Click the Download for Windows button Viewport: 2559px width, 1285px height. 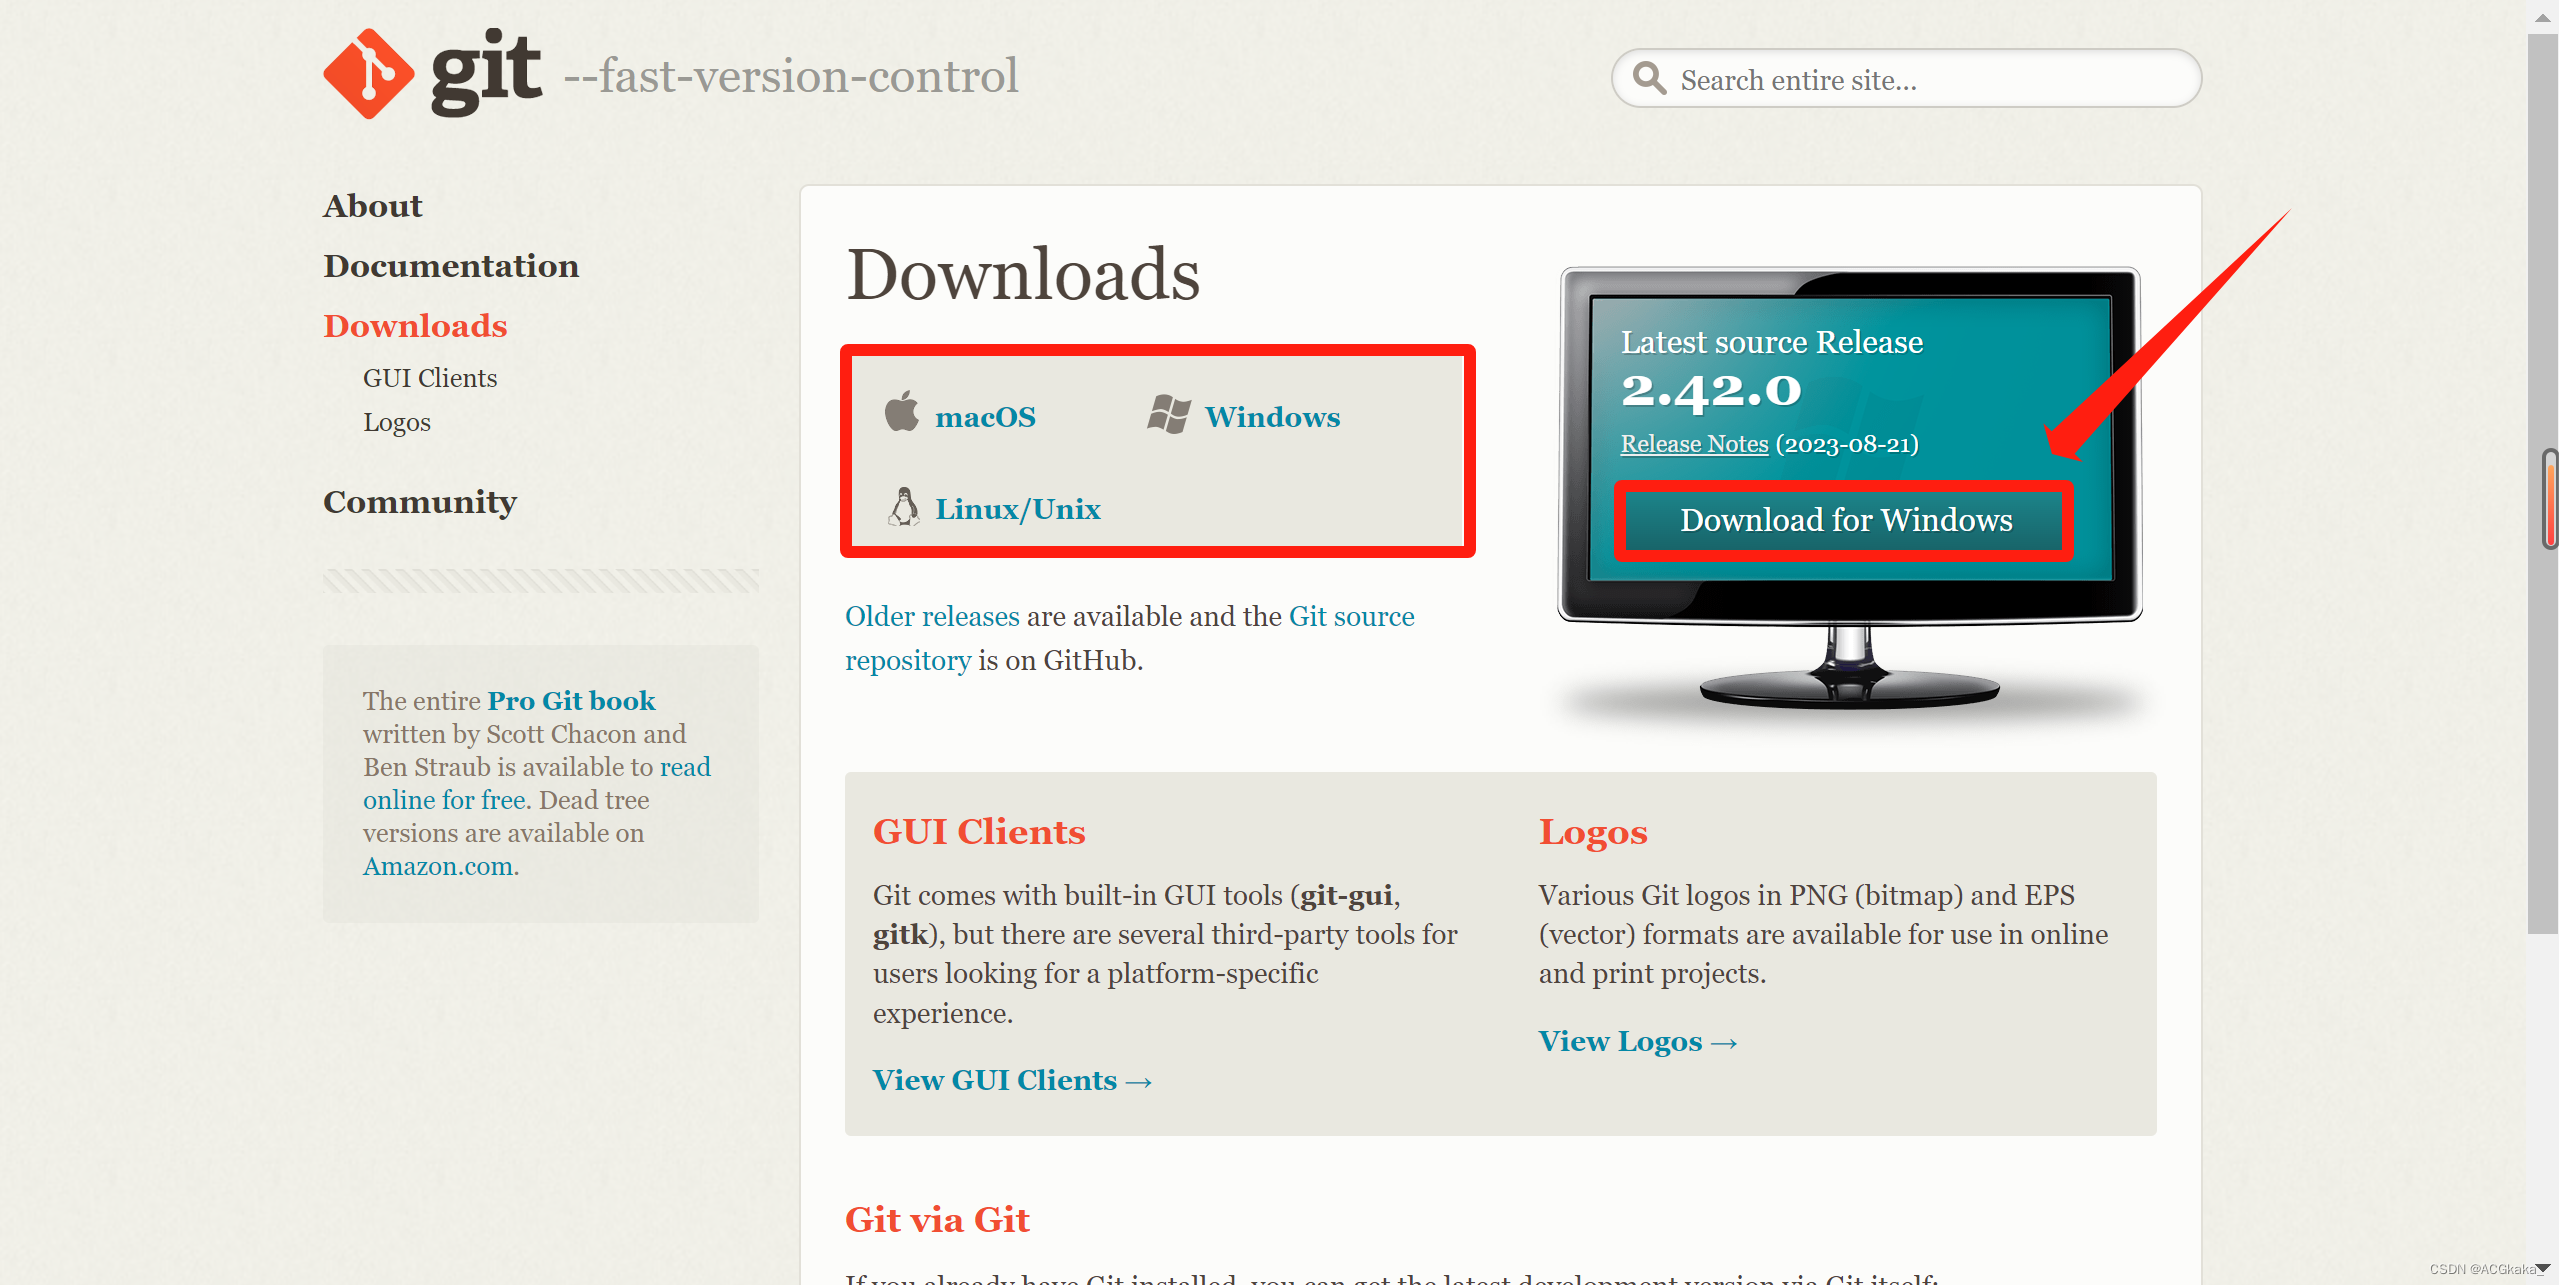click(x=1846, y=520)
